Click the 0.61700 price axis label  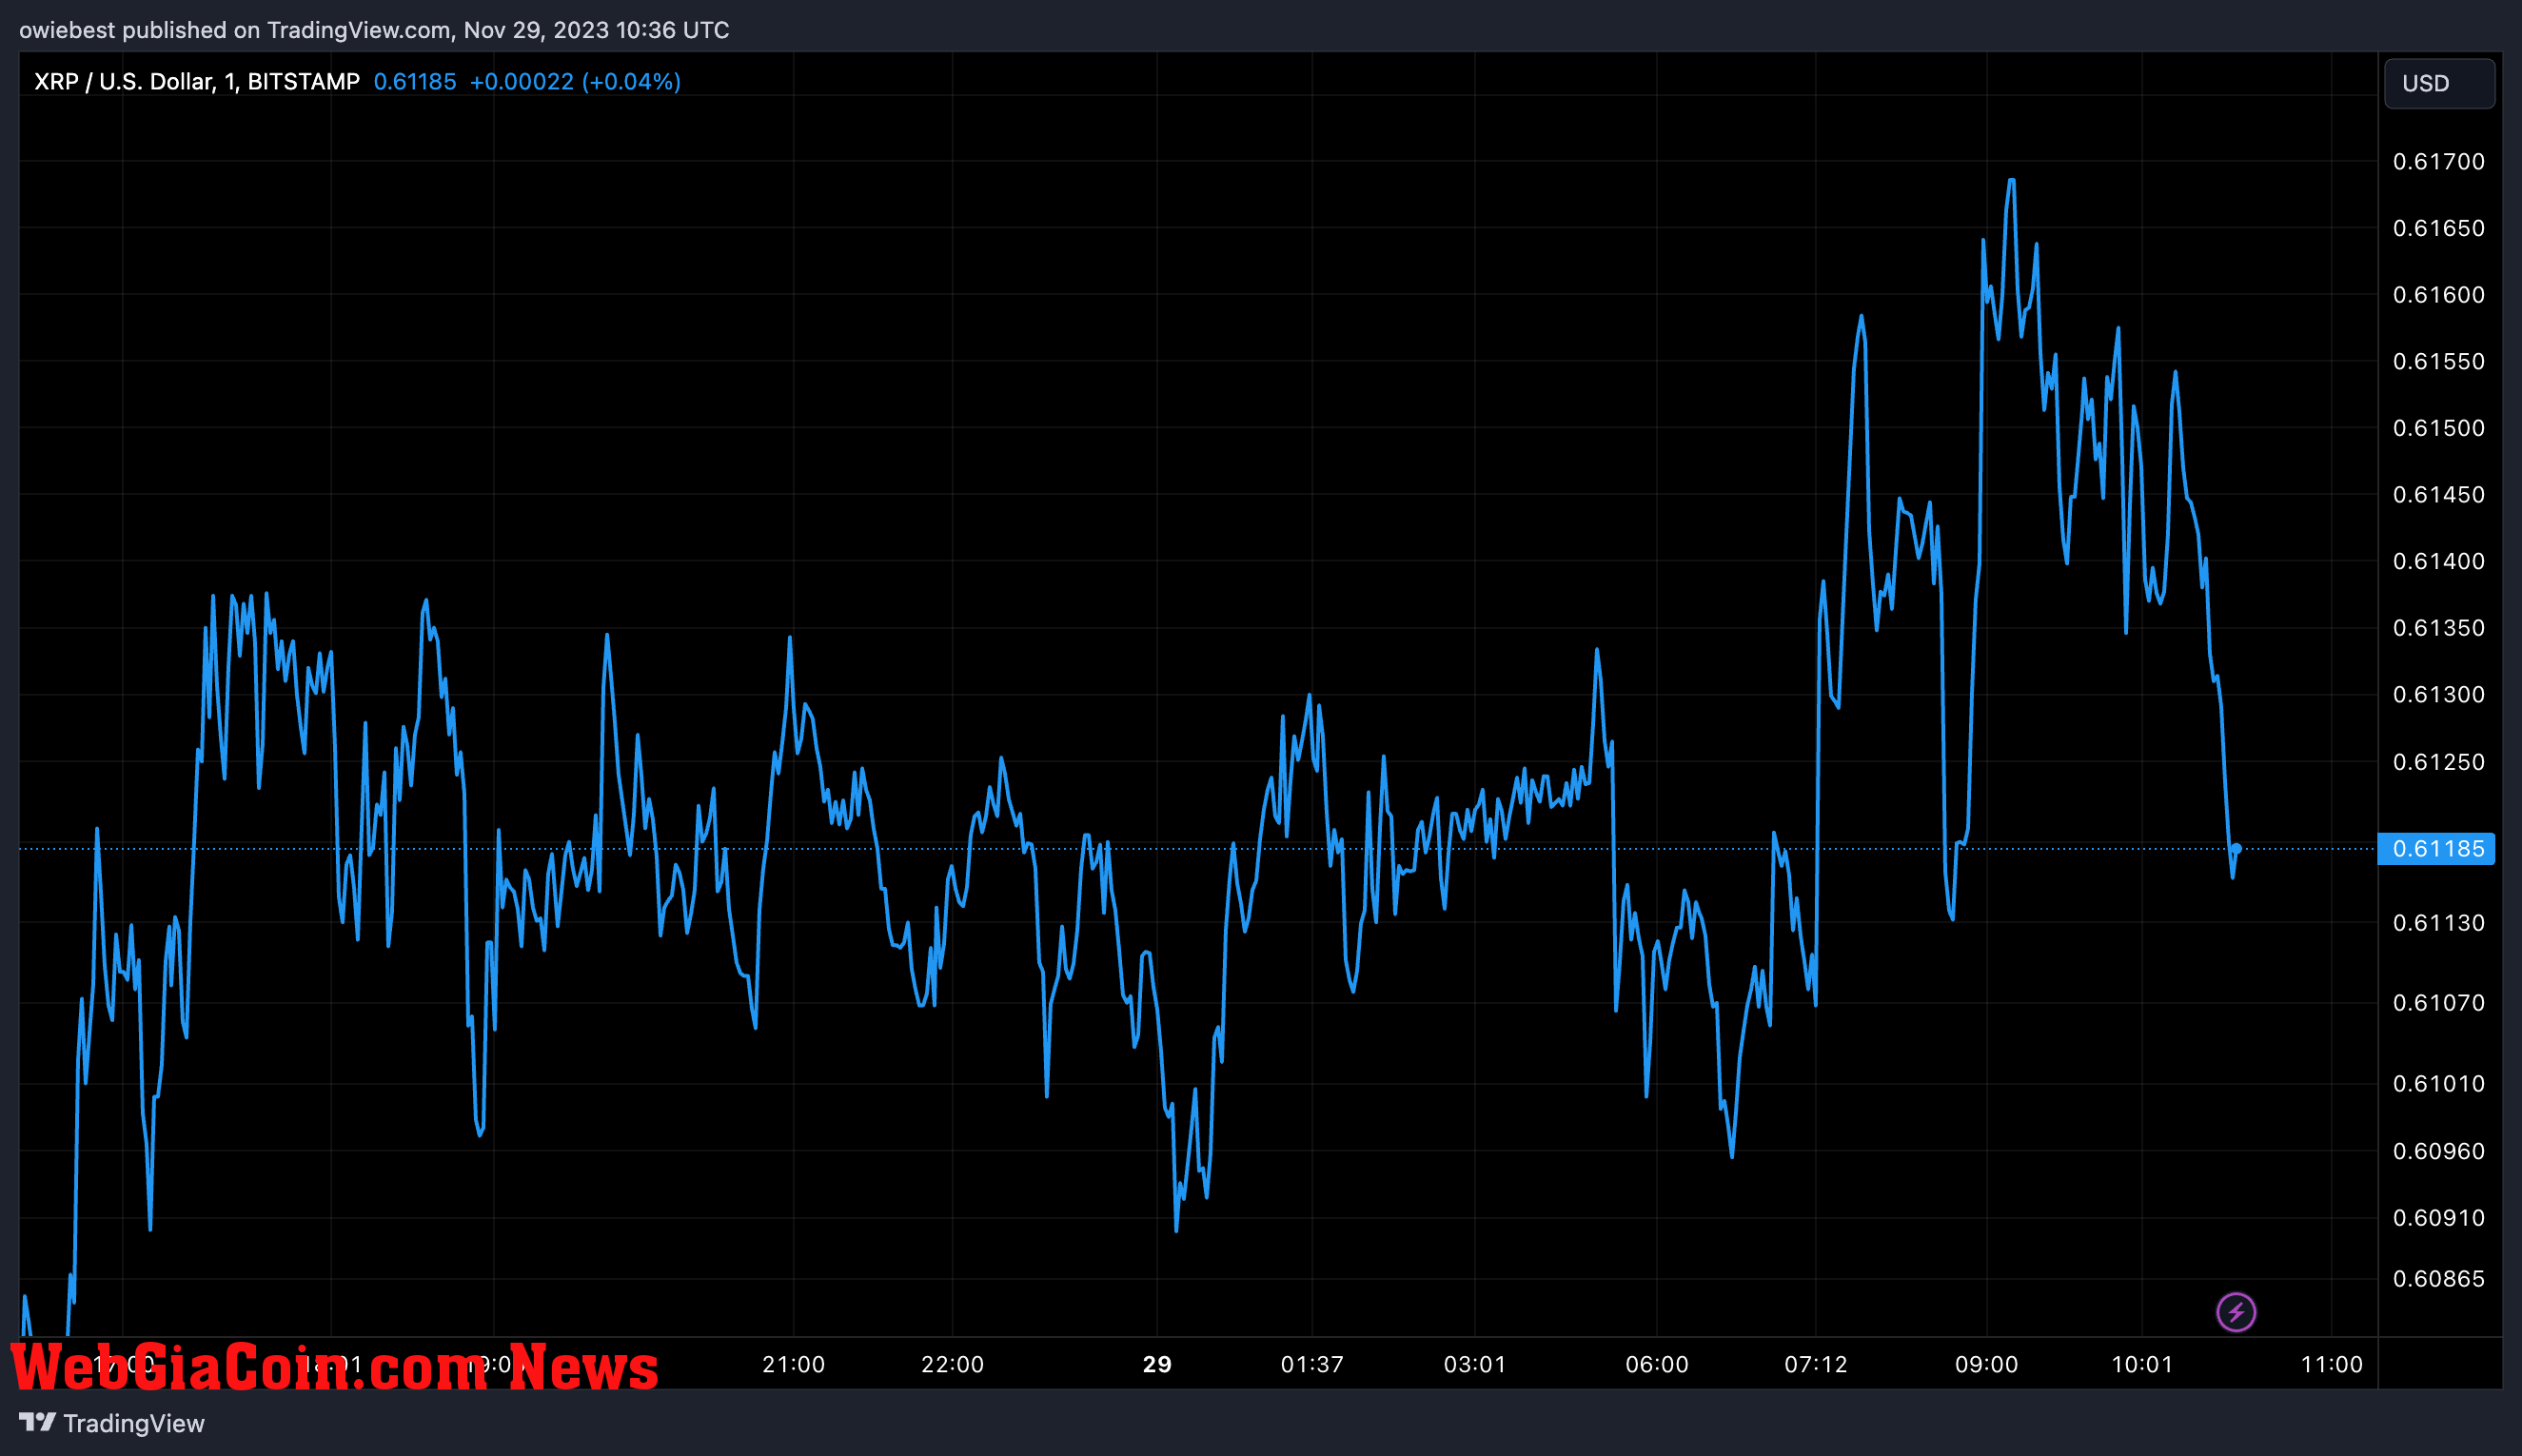pos(2438,162)
